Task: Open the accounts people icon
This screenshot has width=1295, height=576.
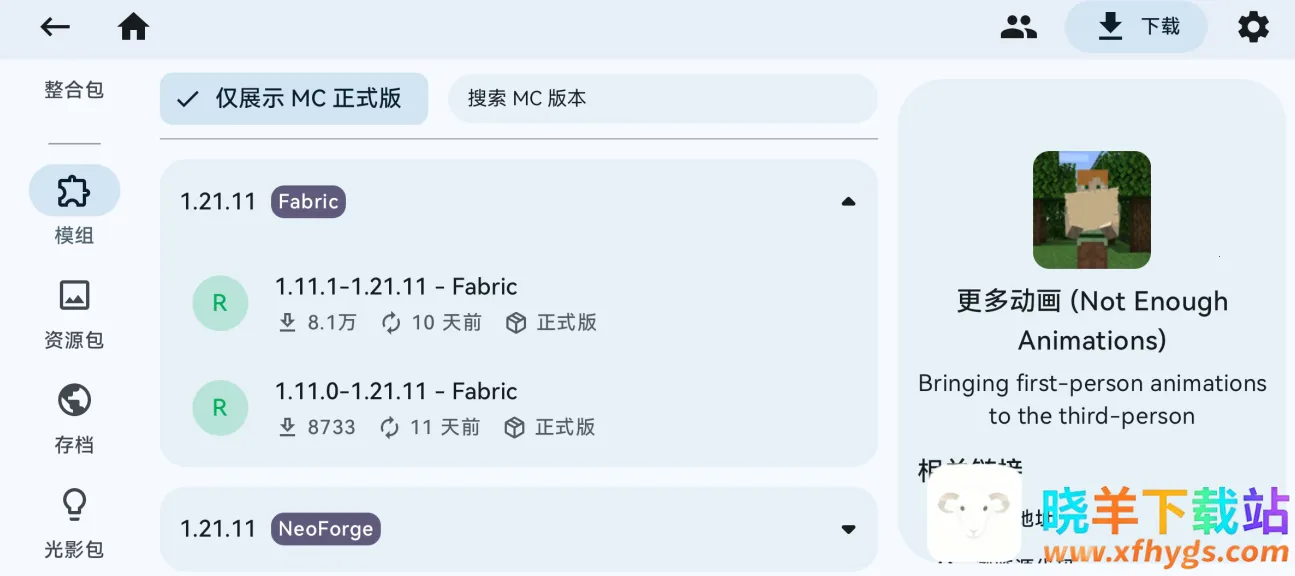Action: pyautogui.click(x=1018, y=27)
